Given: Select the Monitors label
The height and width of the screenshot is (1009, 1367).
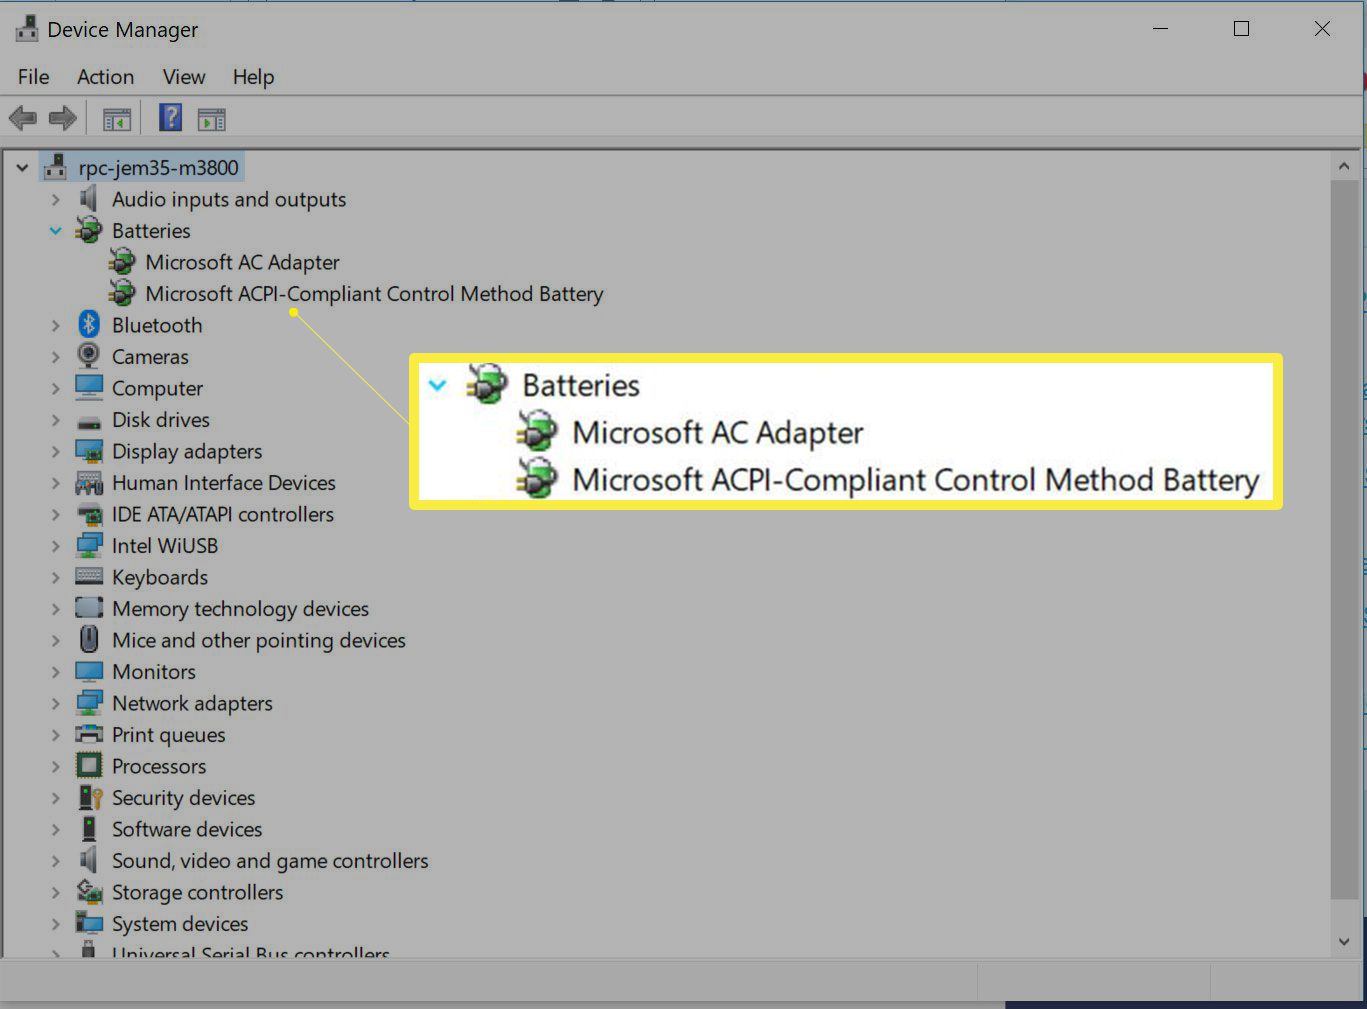Looking at the screenshot, I should 154,672.
